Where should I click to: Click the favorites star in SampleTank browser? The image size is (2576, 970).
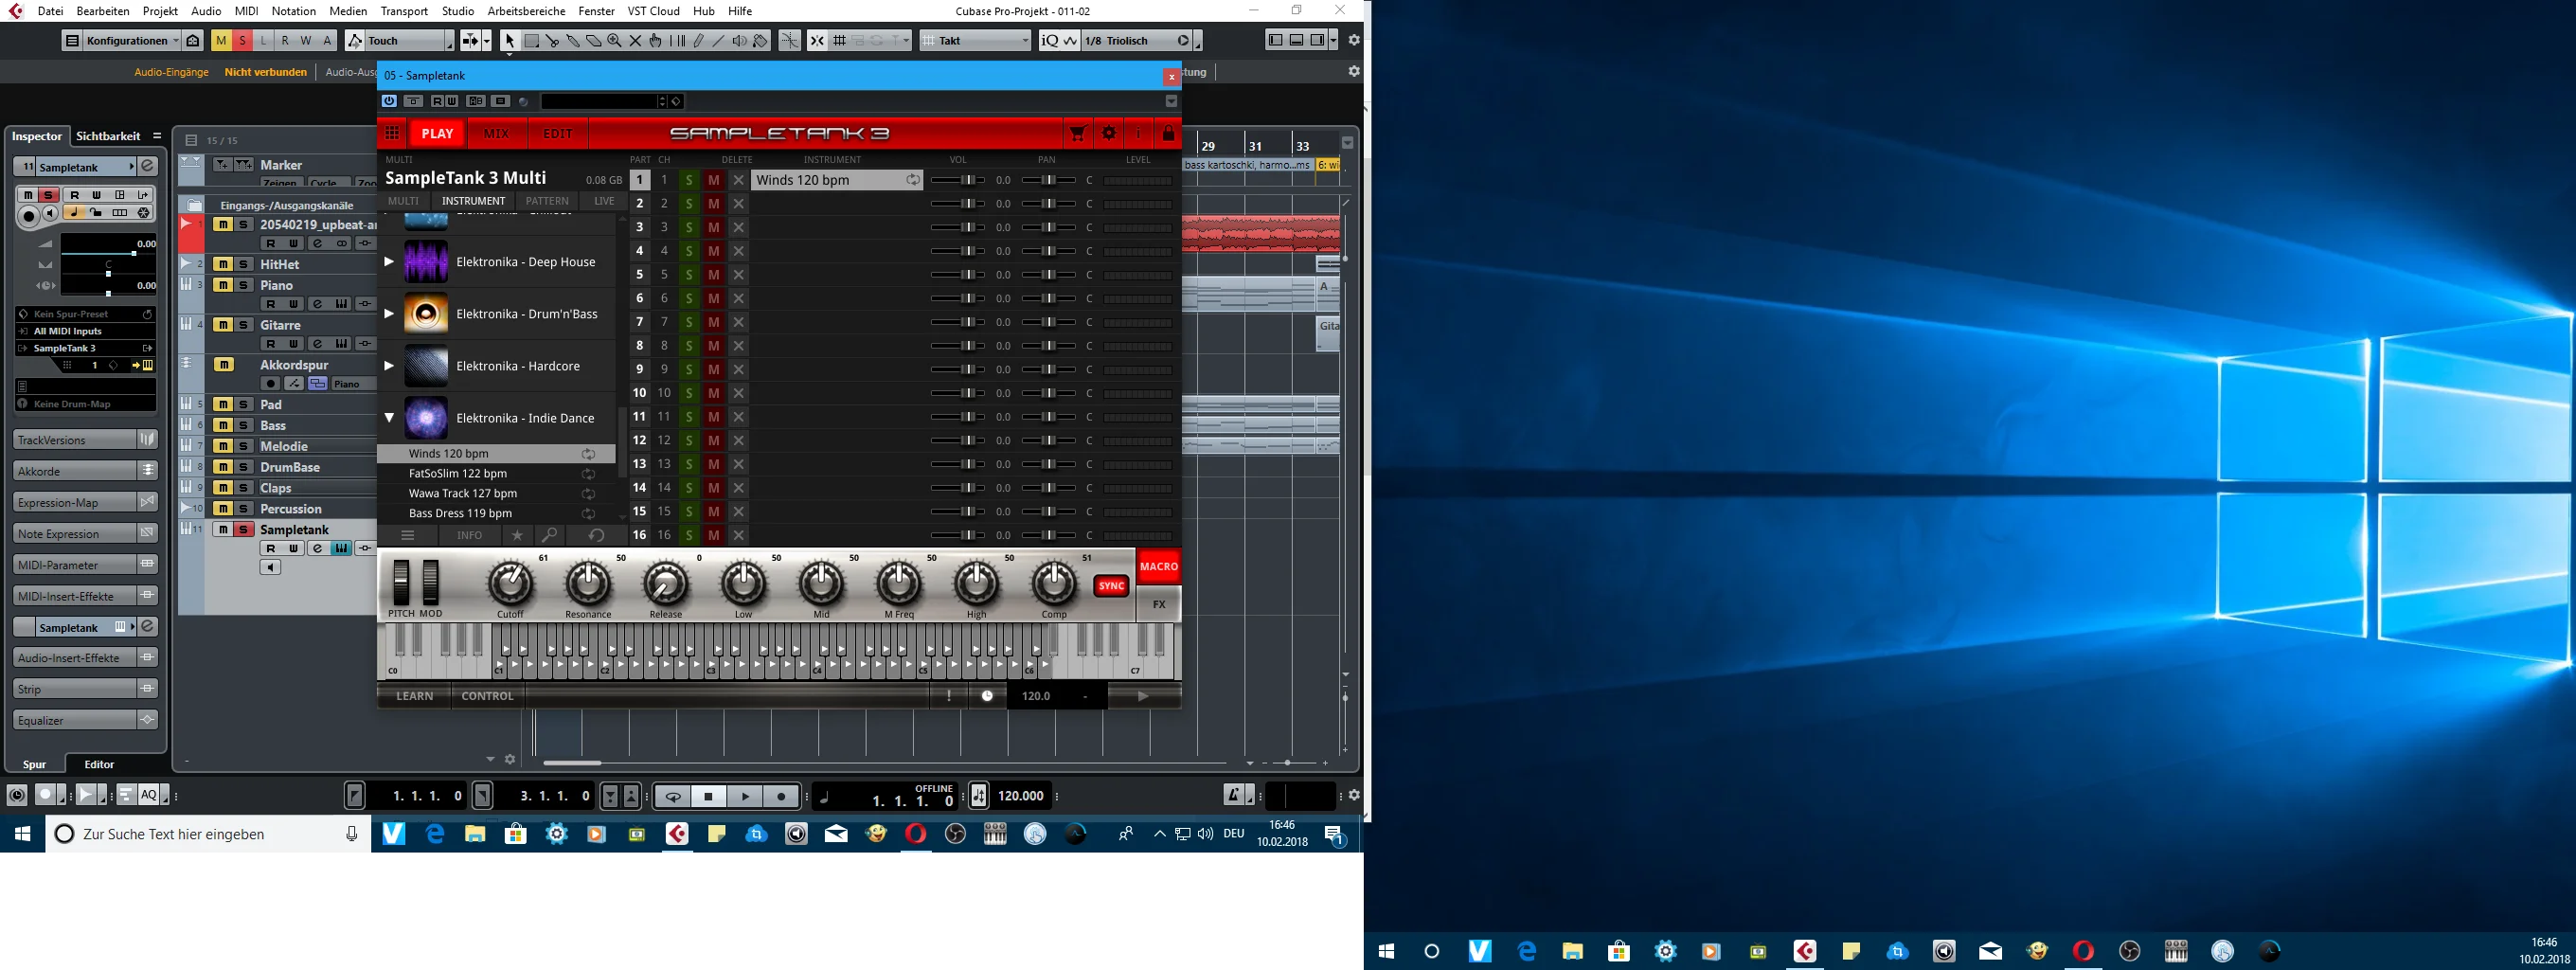click(517, 535)
